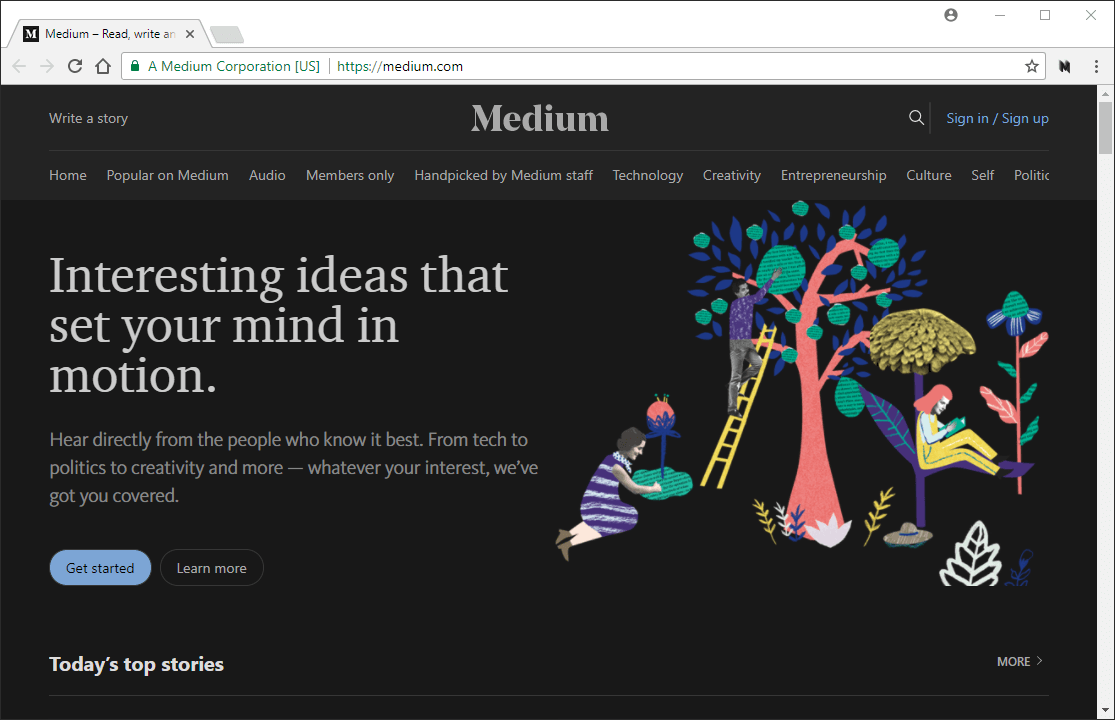1115x720 pixels.
Task: Click the Medium logo wordmark
Action: [539, 118]
